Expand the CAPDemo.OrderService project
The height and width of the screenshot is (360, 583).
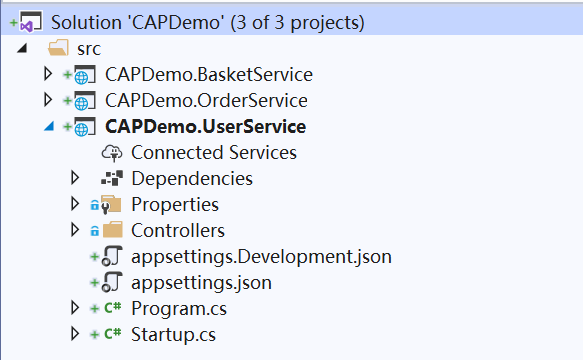[x=48, y=100]
